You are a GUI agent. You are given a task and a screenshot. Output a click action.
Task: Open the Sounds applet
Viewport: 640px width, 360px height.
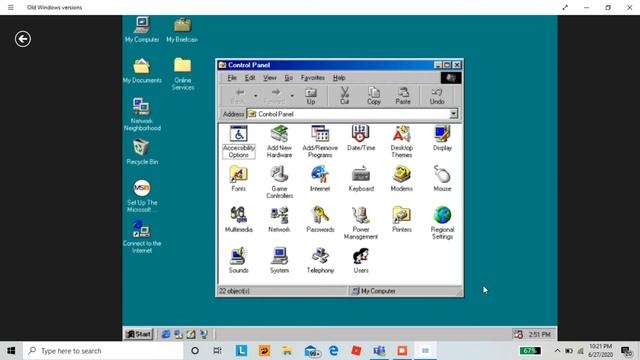(x=239, y=260)
